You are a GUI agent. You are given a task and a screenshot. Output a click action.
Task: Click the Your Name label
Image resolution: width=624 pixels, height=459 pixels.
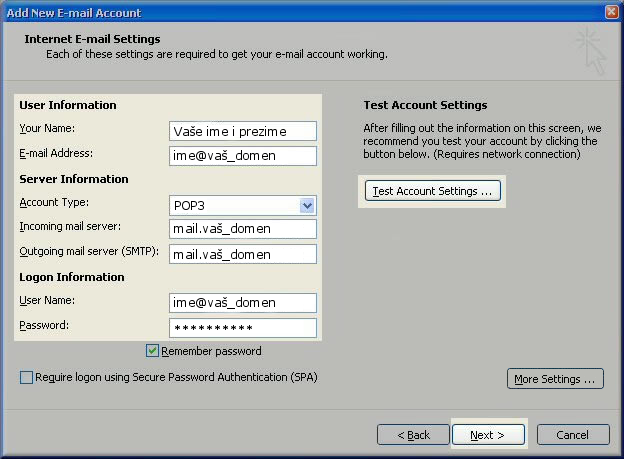[x=47, y=128]
